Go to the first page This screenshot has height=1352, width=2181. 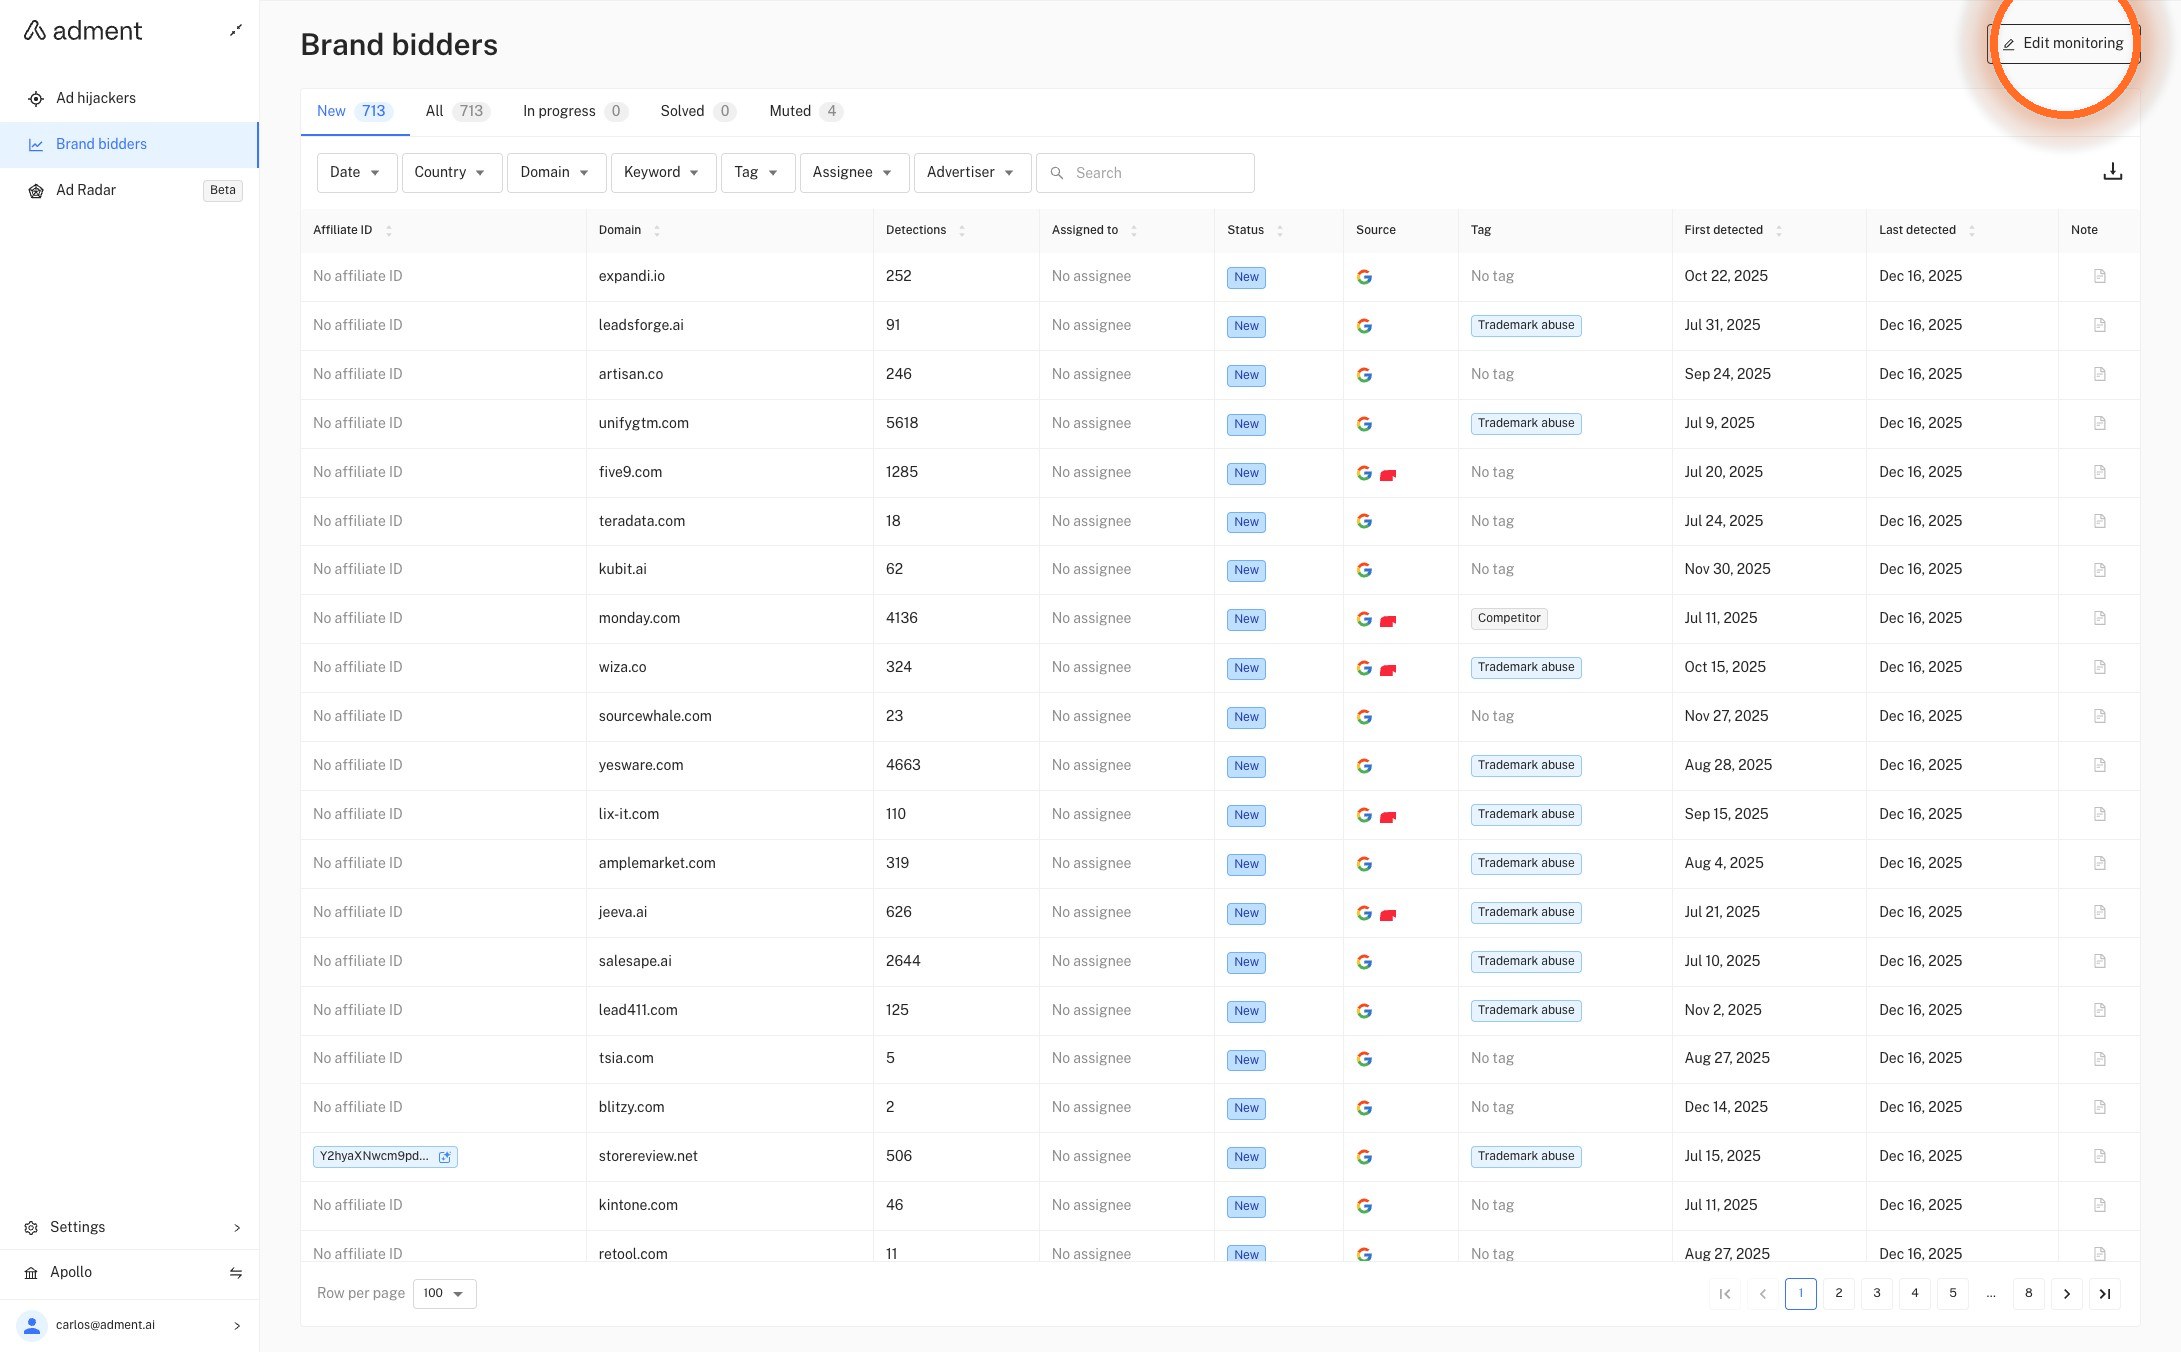1725,1293
